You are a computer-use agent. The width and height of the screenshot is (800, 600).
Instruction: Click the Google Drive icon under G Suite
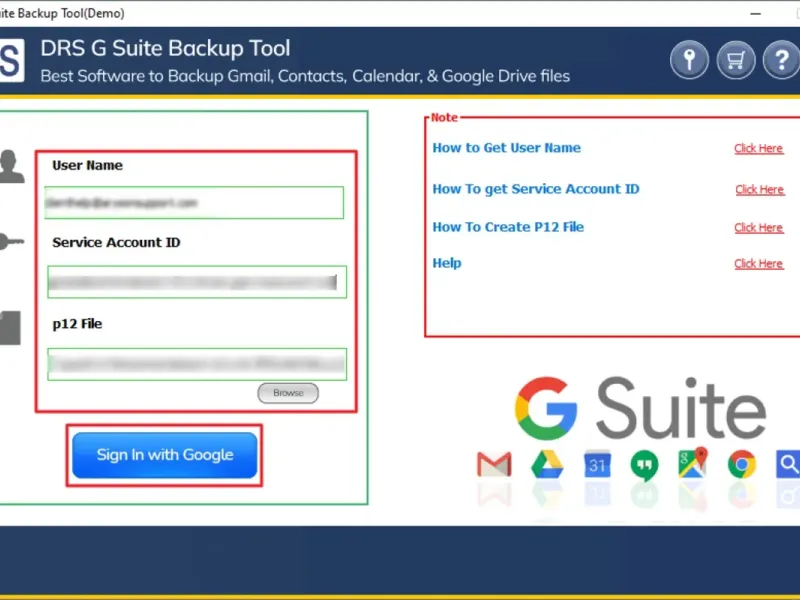(547, 464)
